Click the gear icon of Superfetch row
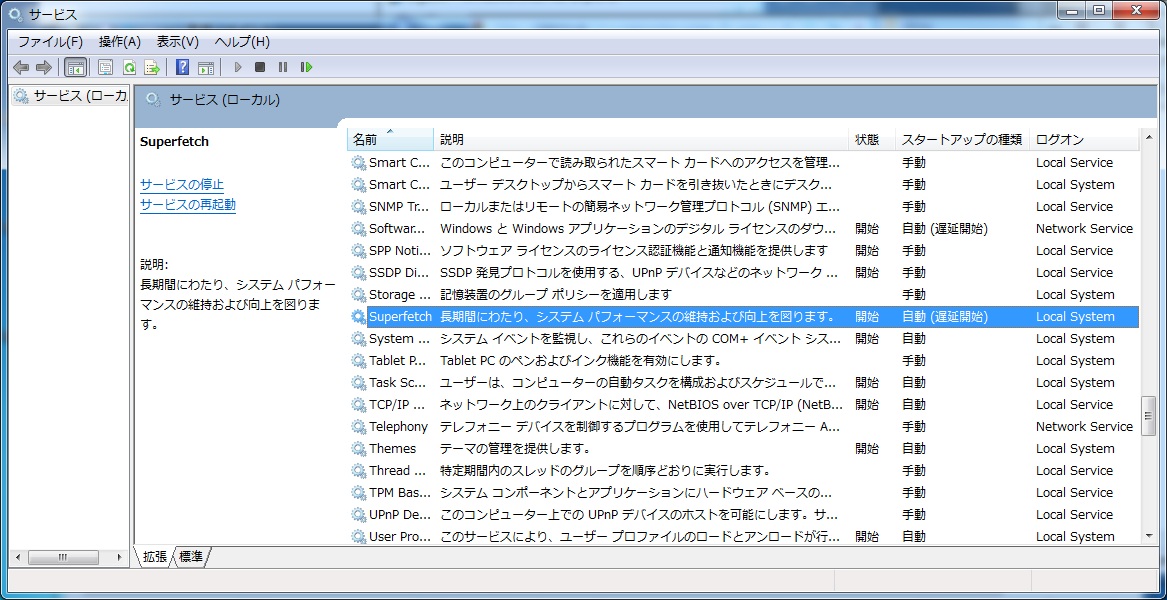1167x600 pixels. (359, 316)
